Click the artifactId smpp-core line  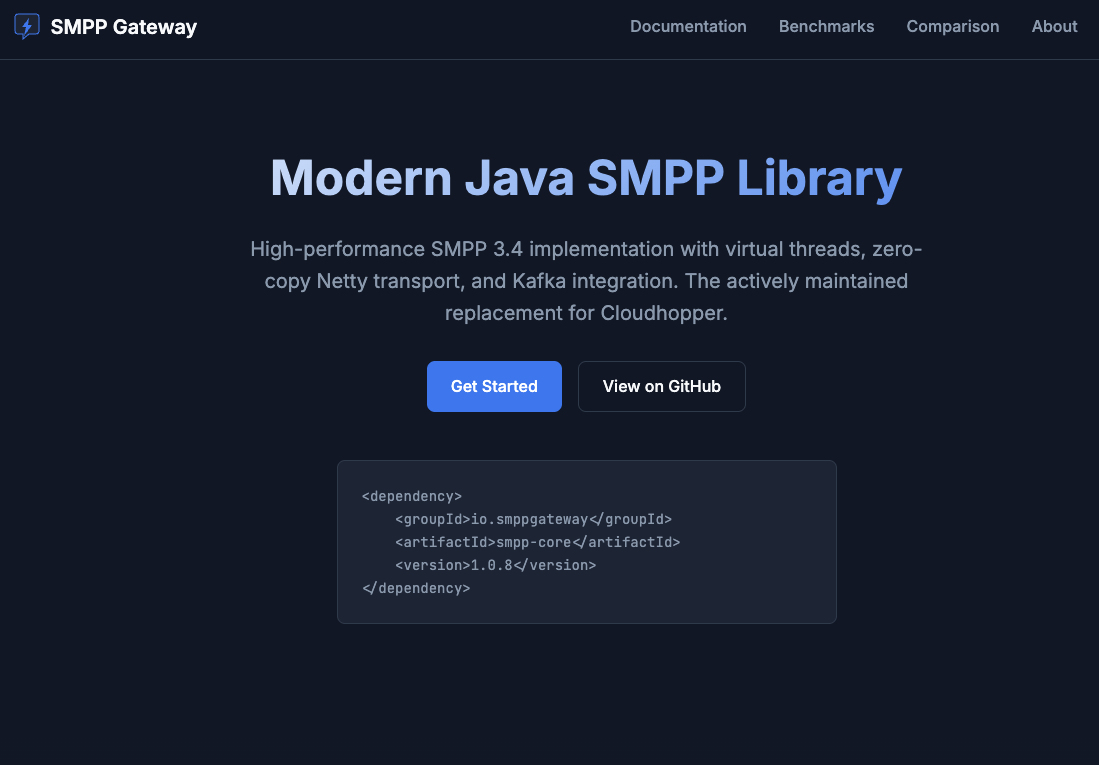tap(540, 542)
